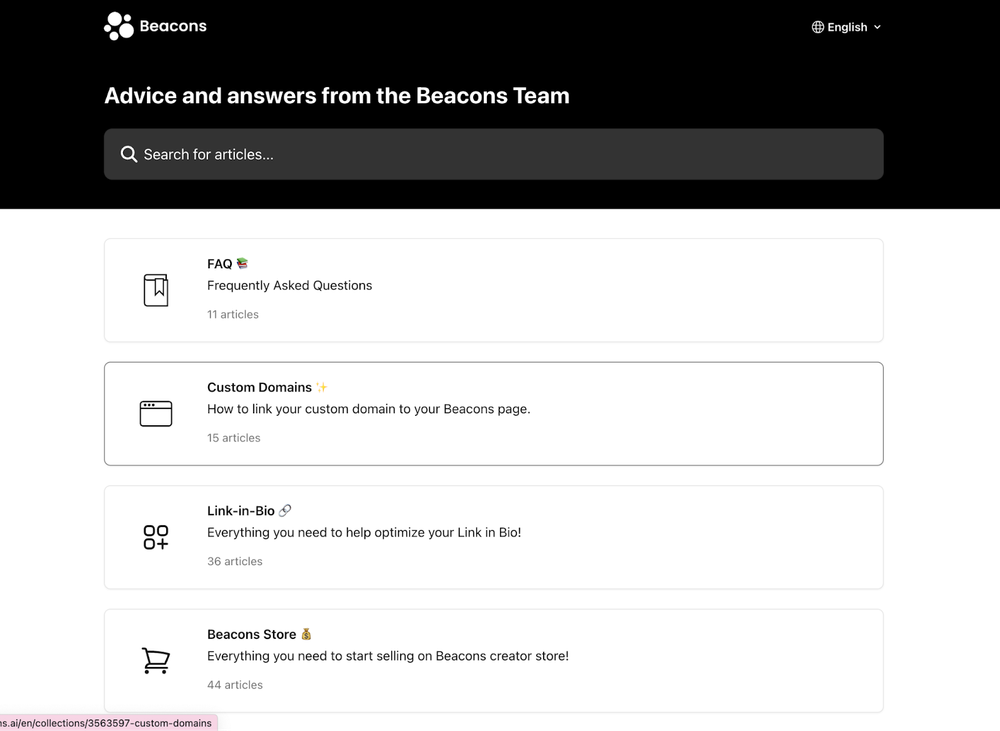Click the bookmark icon on the FAQ card
Image resolution: width=1000 pixels, height=731 pixels.
156,290
